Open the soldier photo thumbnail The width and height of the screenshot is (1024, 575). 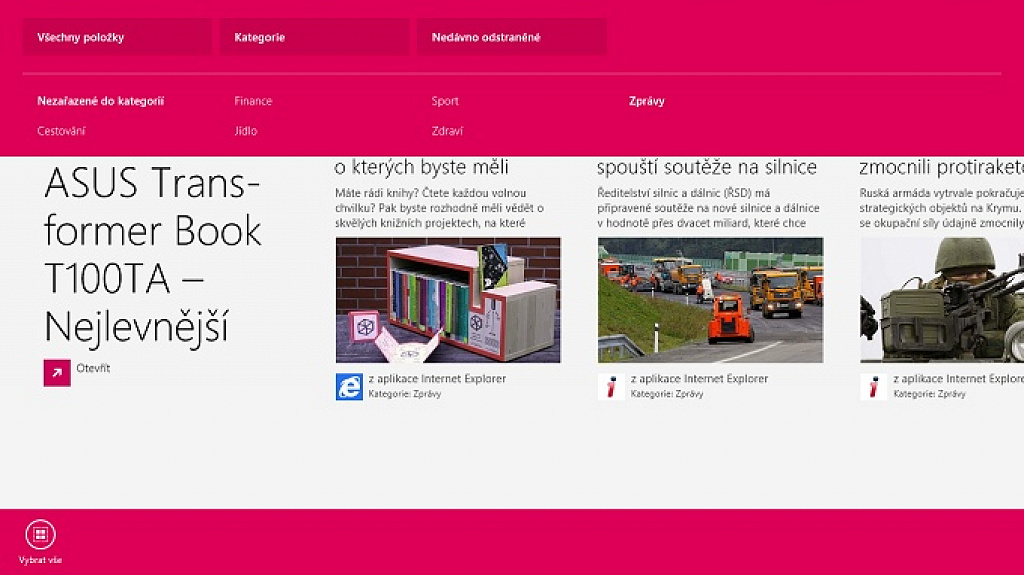click(x=942, y=300)
